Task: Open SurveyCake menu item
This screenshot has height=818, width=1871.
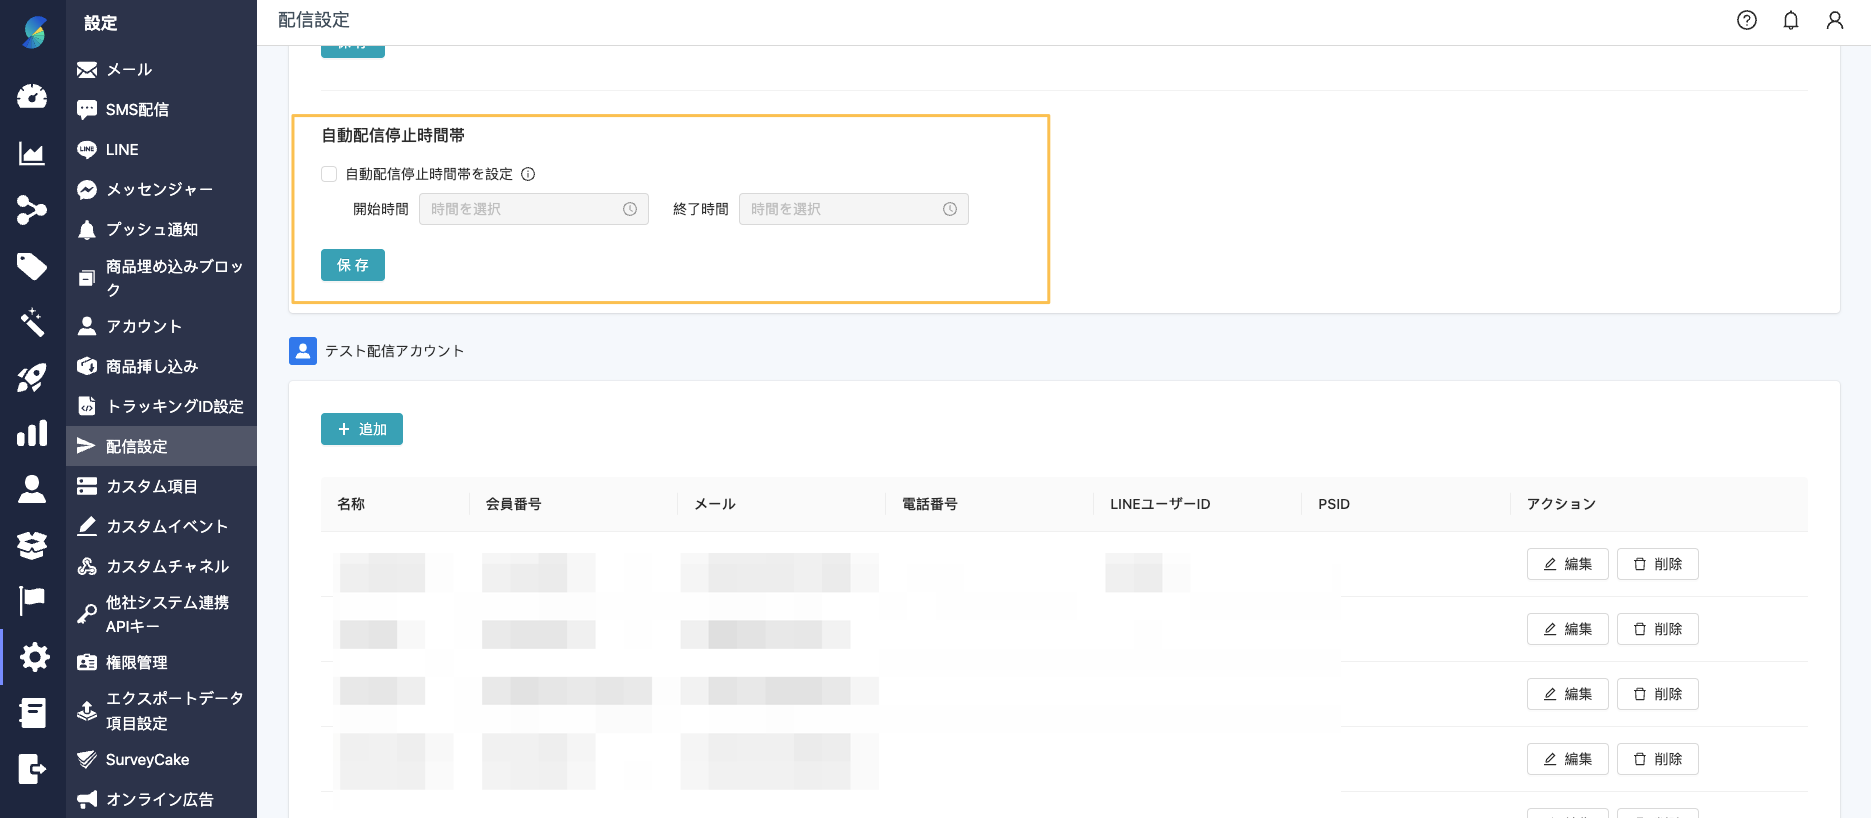Action: pos(161,759)
